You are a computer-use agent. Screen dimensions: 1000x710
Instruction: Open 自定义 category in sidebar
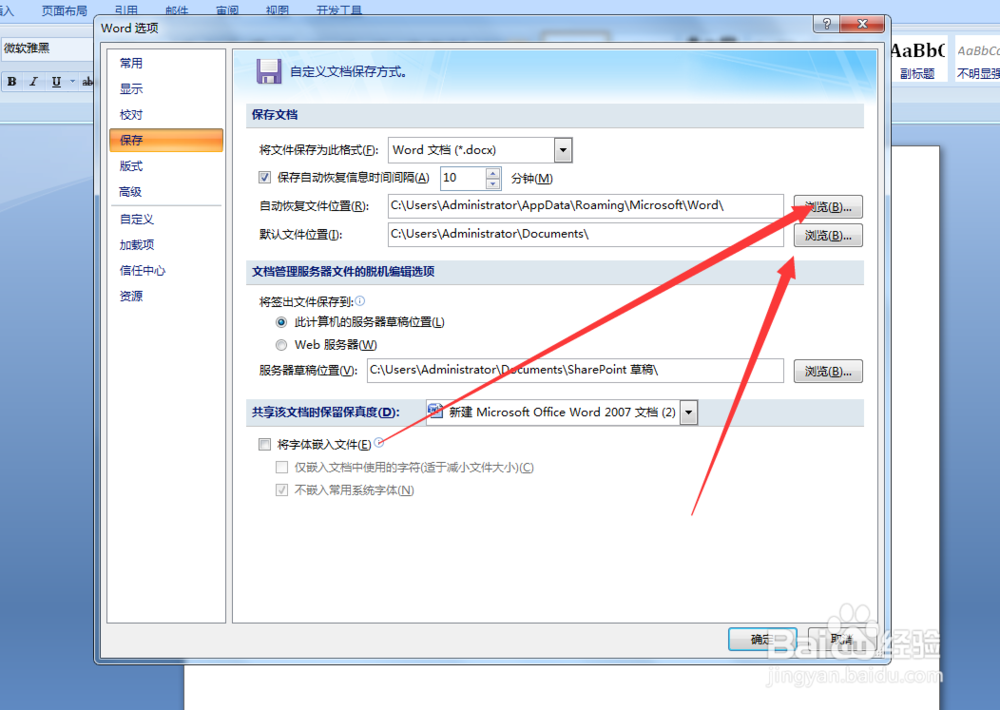[x=166, y=219]
